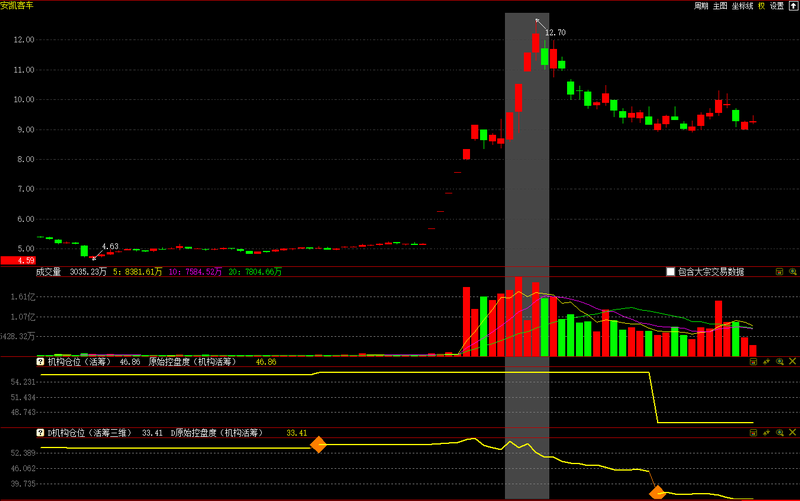800x501 pixels.
Task: Click the volume panel magnifier zoom icon
Action: (793, 272)
